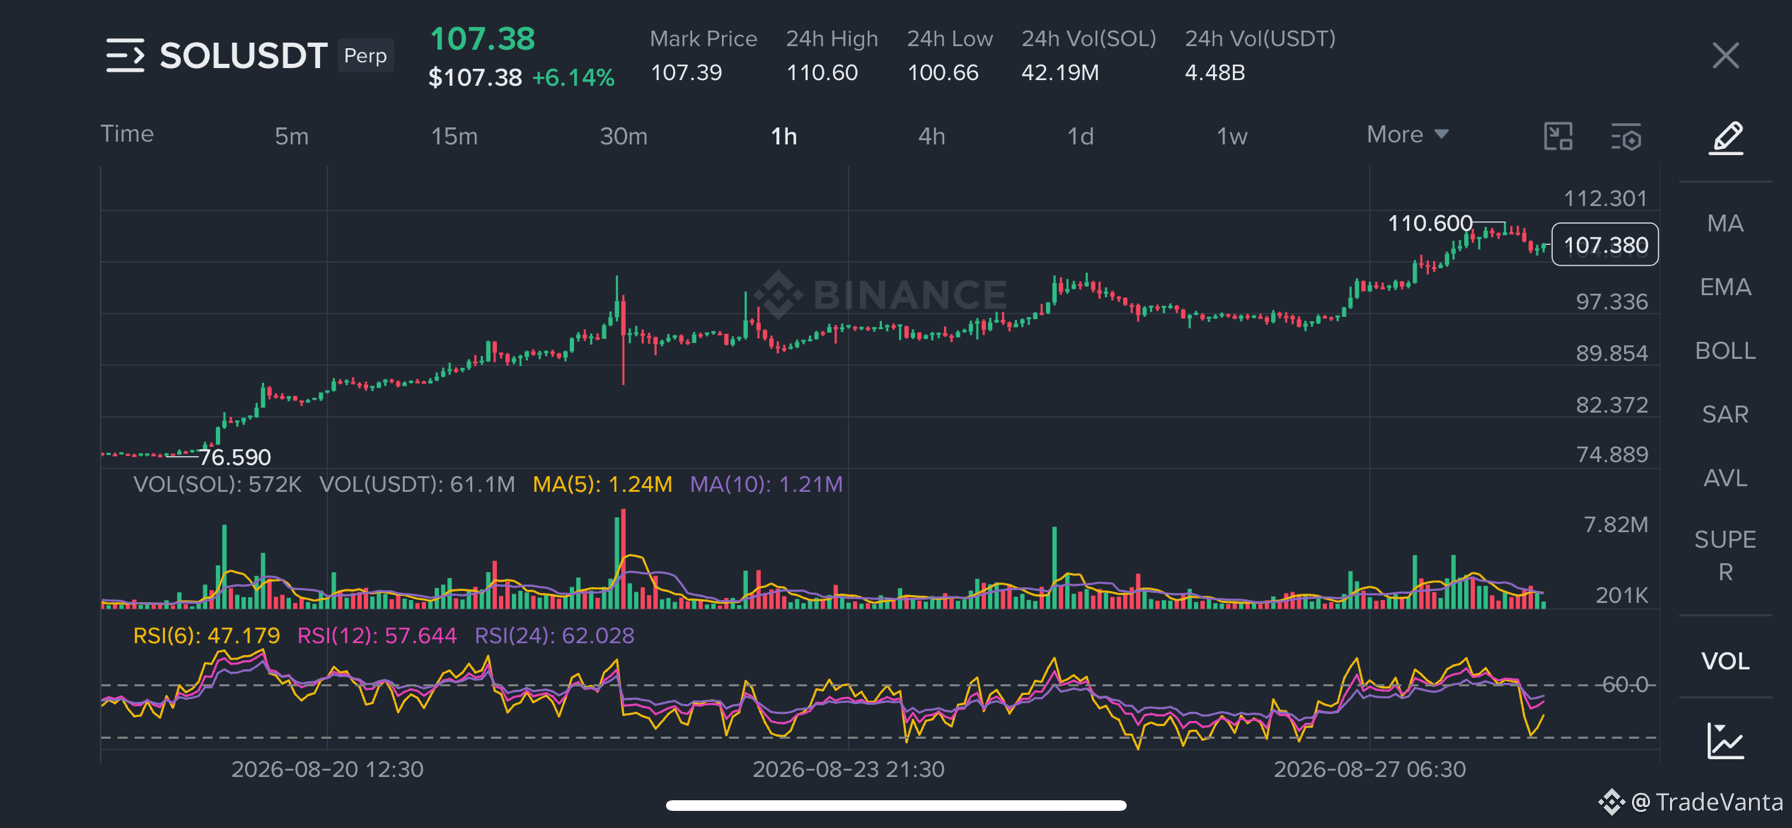Toggle the EMA indicator
This screenshot has width=1792, height=828.
point(1726,287)
